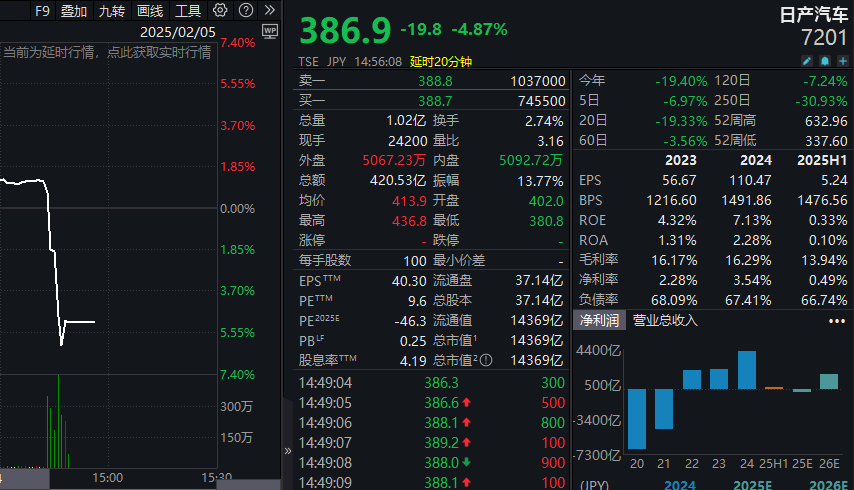This screenshot has width=854, height=490.
Task: Click the 叠加 overlay button
Action: coord(74,11)
